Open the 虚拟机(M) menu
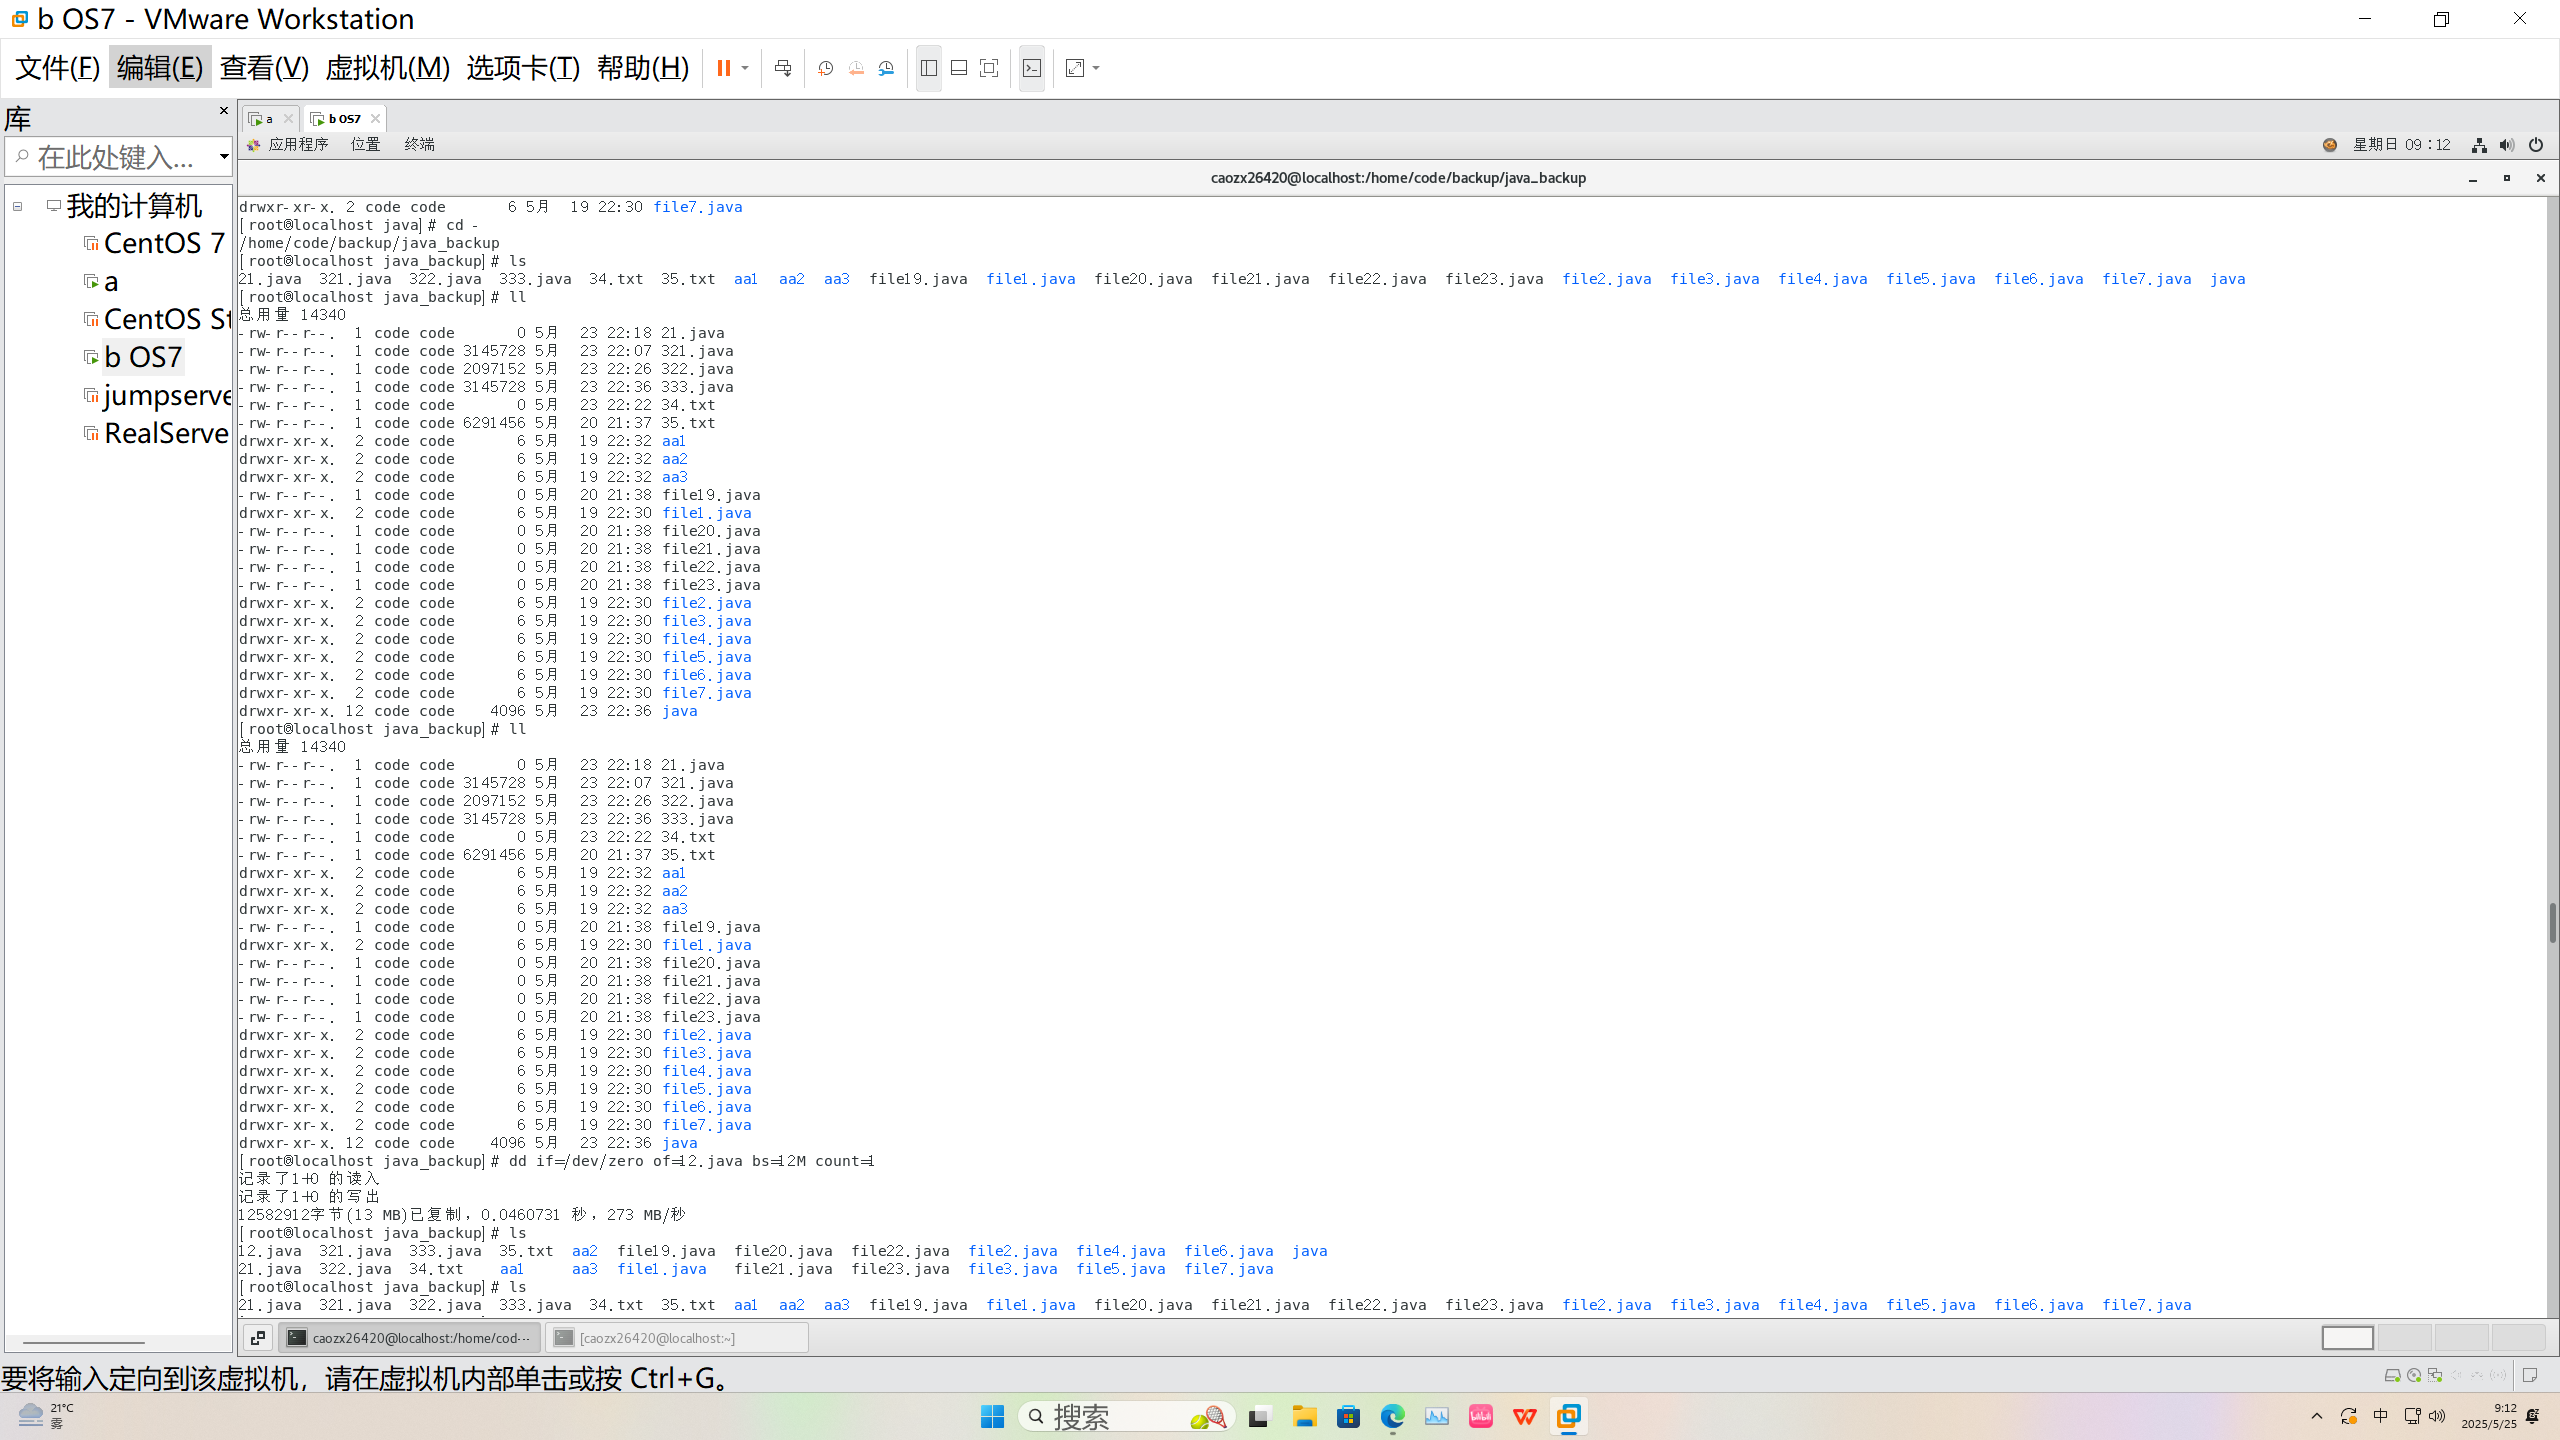The width and height of the screenshot is (2560, 1440). point(387,68)
